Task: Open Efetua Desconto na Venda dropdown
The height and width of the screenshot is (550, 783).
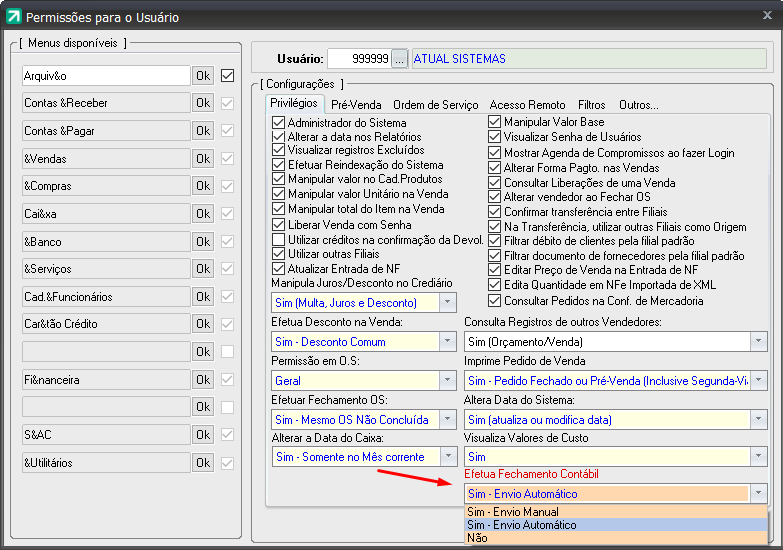Action: (447, 342)
